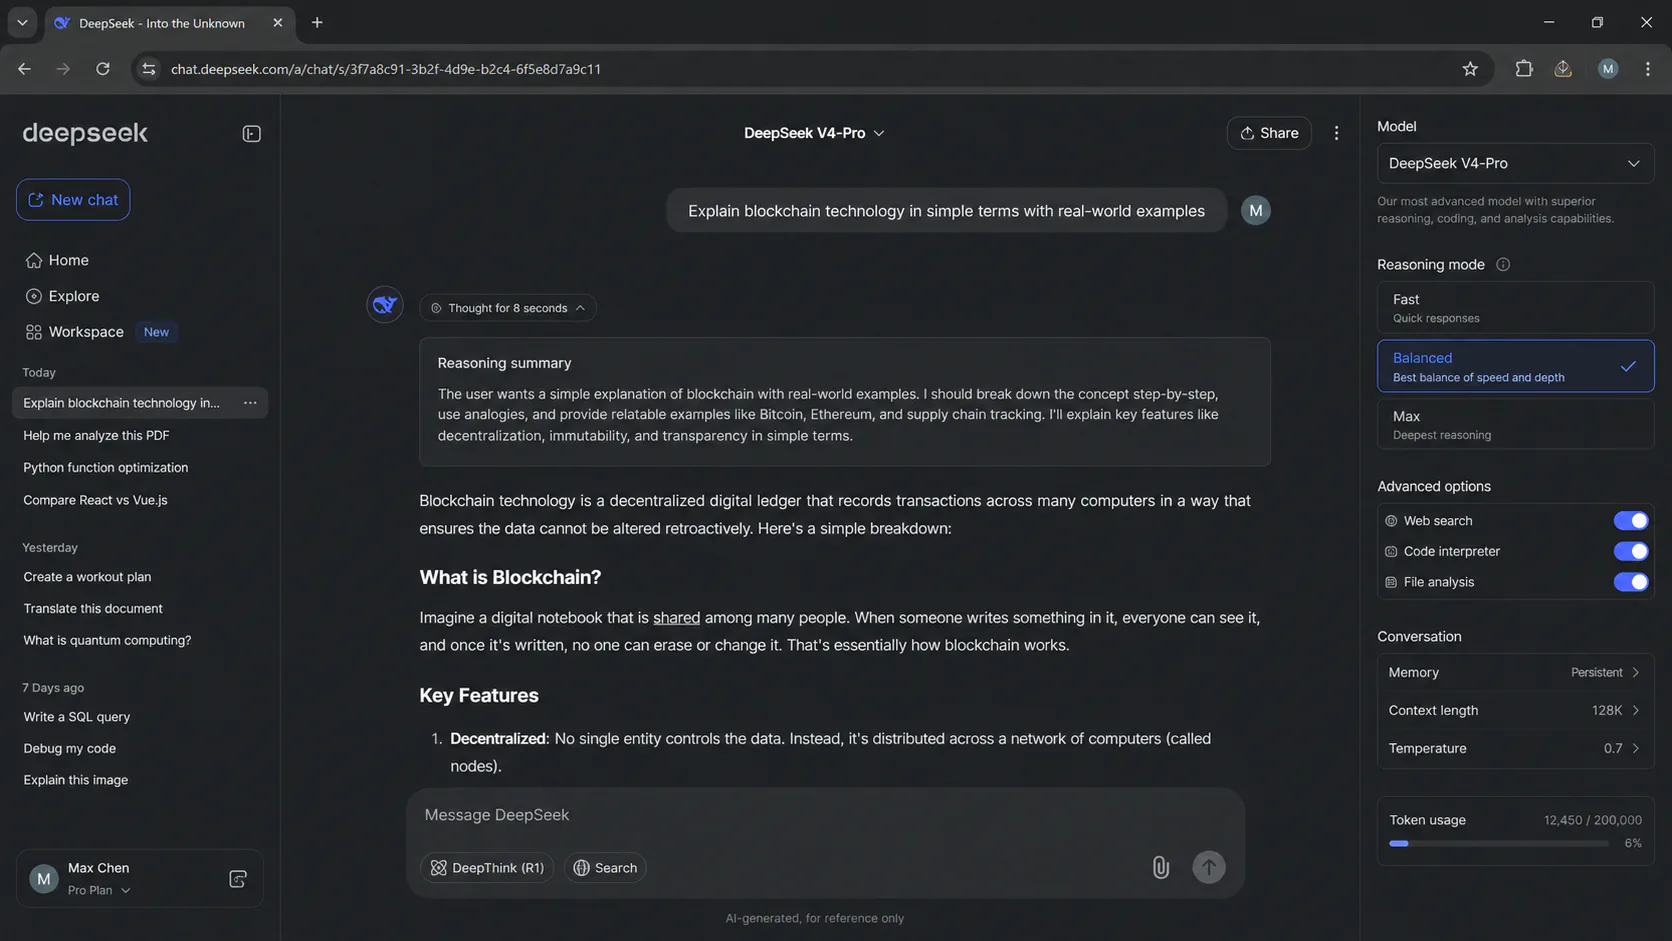The height and width of the screenshot is (941, 1672).
Task: Open the Chrome profile 'M' icon
Action: (x=1608, y=69)
